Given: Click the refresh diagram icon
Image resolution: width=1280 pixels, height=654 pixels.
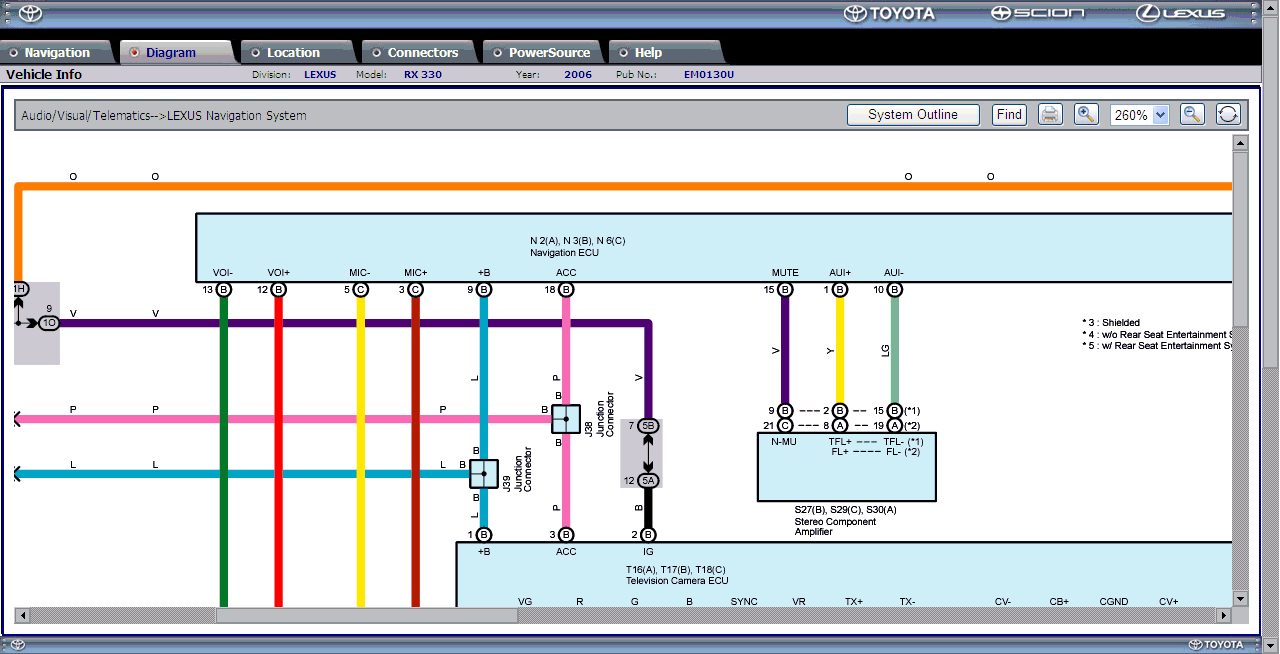Looking at the screenshot, I should click(1228, 115).
